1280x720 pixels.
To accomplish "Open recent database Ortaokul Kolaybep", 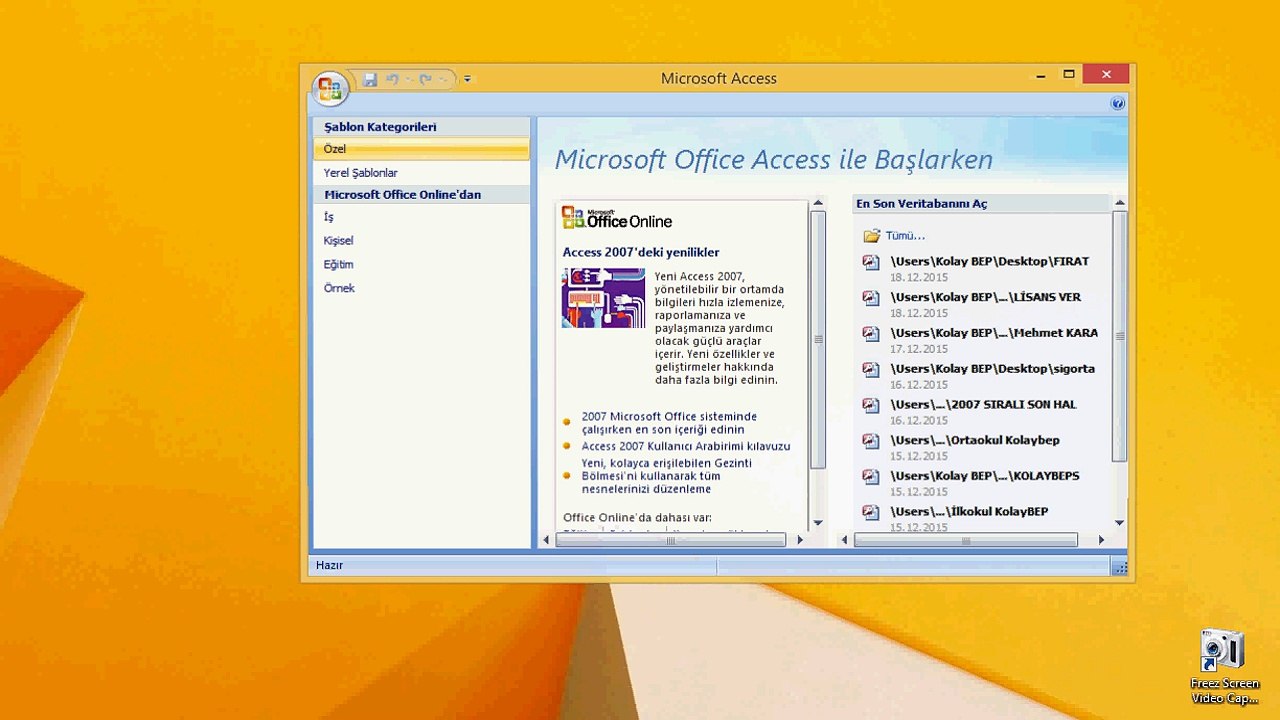I will click(x=975, y=440).
